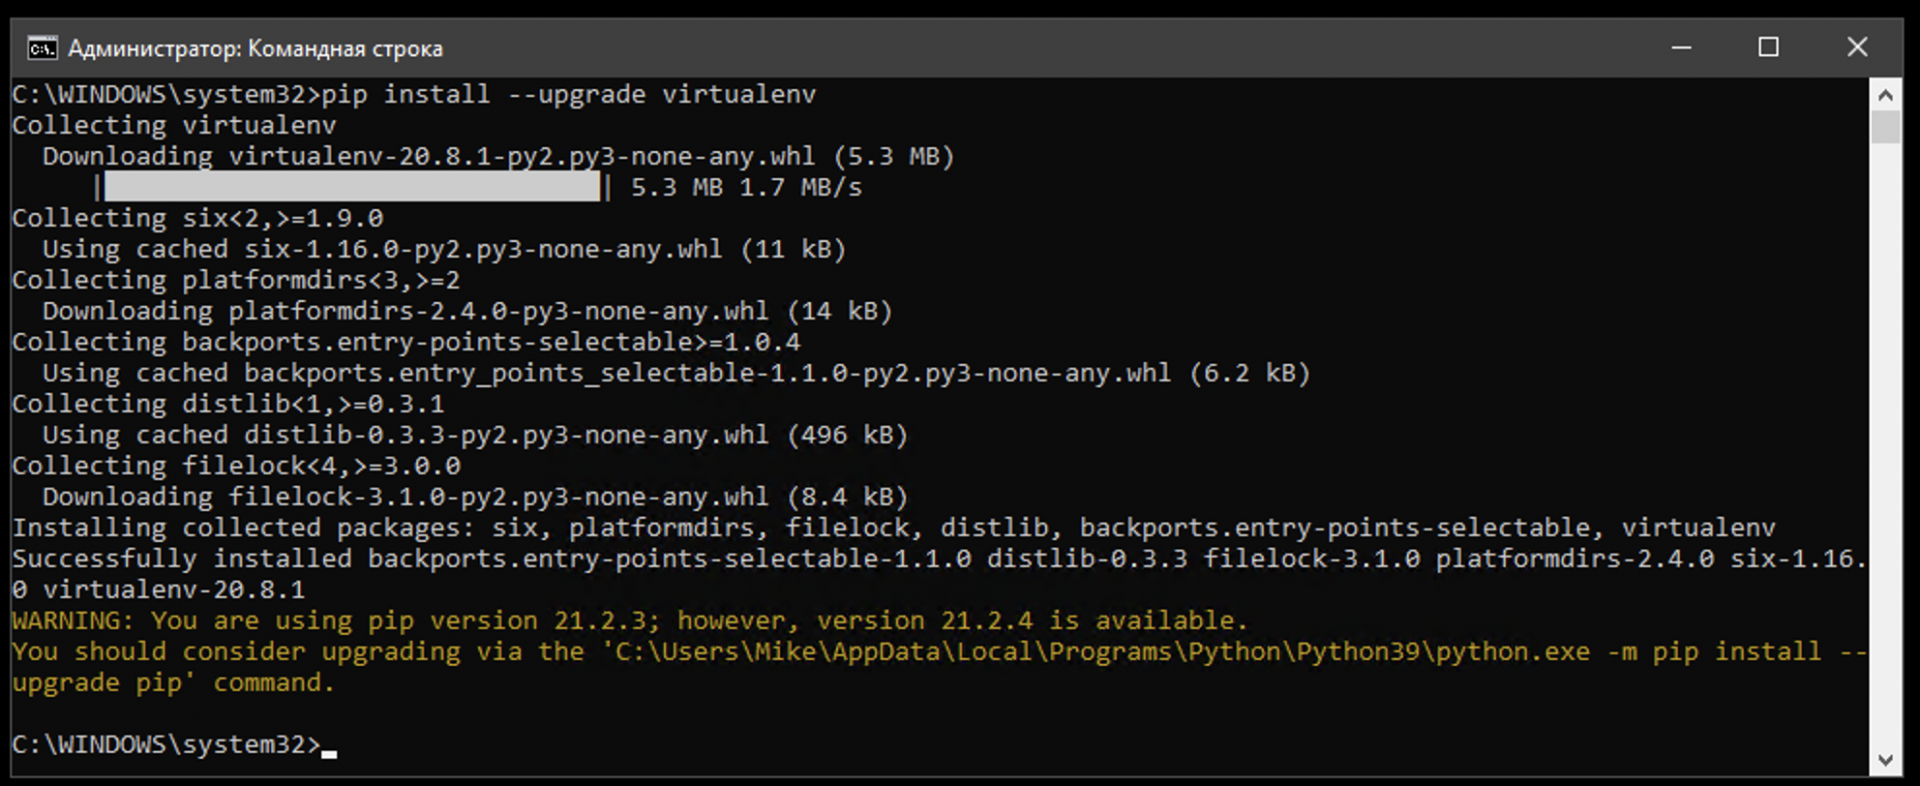Click the Successfully installed output line

(938, 559)
